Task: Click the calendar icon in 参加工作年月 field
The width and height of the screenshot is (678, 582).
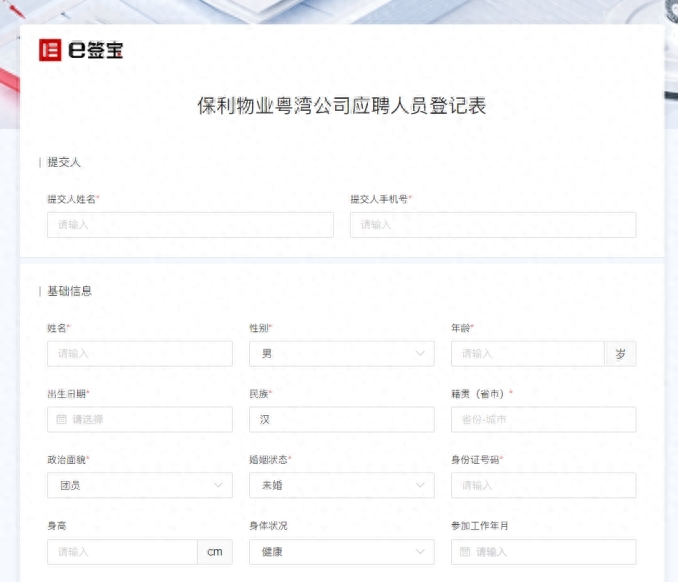Action: (x=465, y=551)
